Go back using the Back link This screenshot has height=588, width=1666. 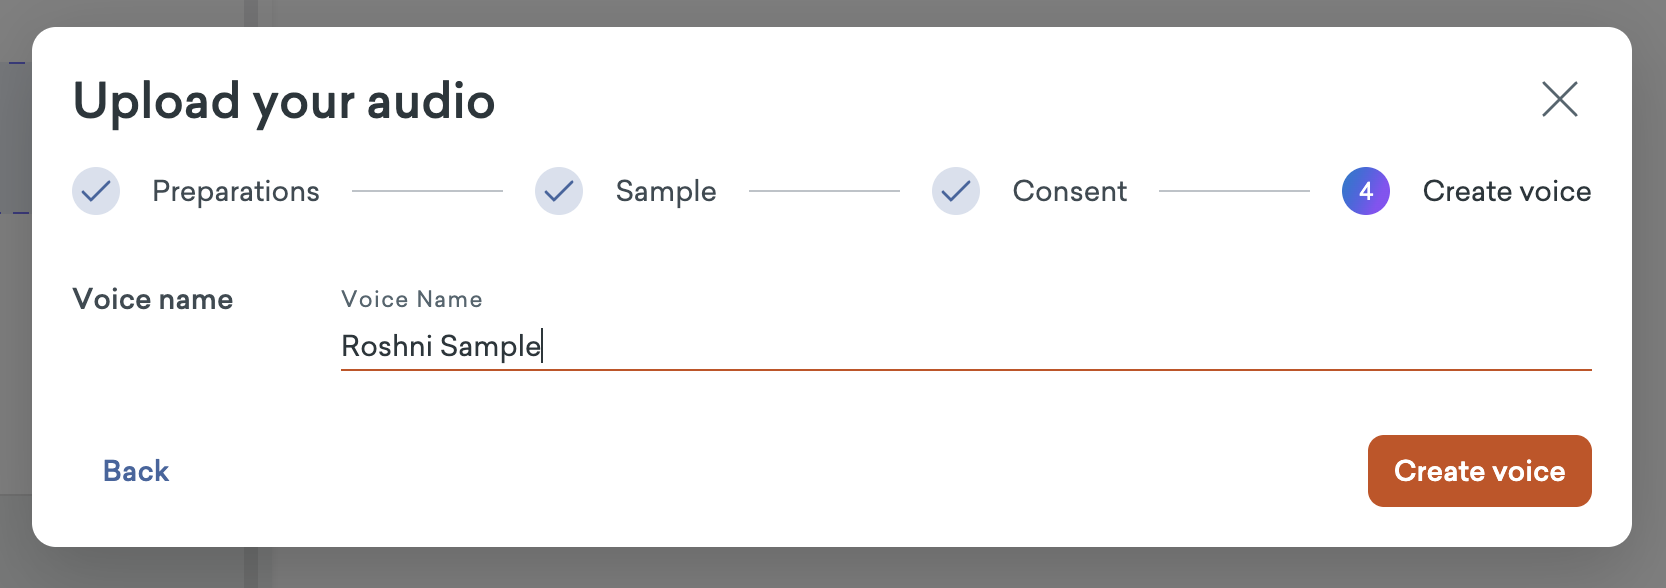136,471
